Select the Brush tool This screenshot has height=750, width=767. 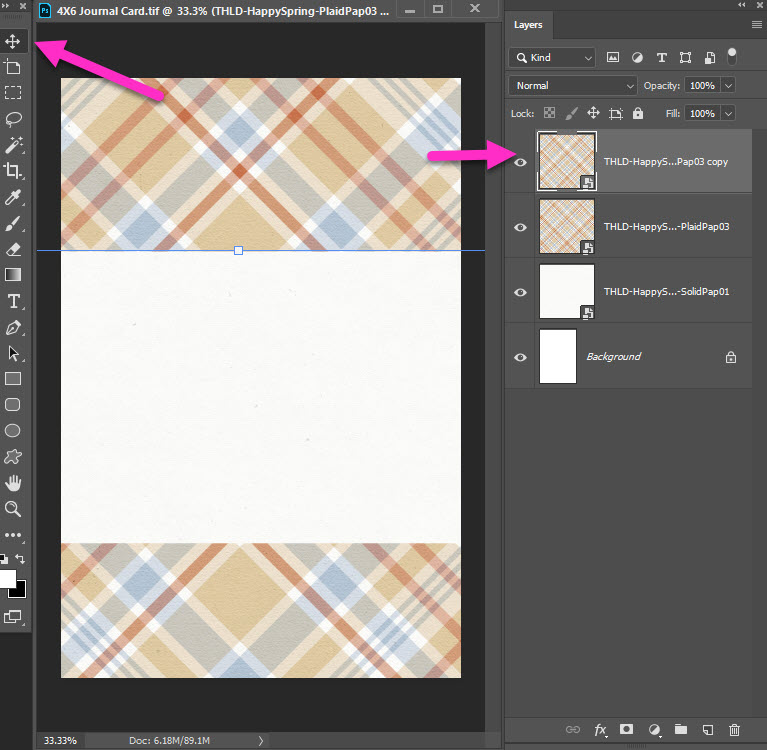13,224
